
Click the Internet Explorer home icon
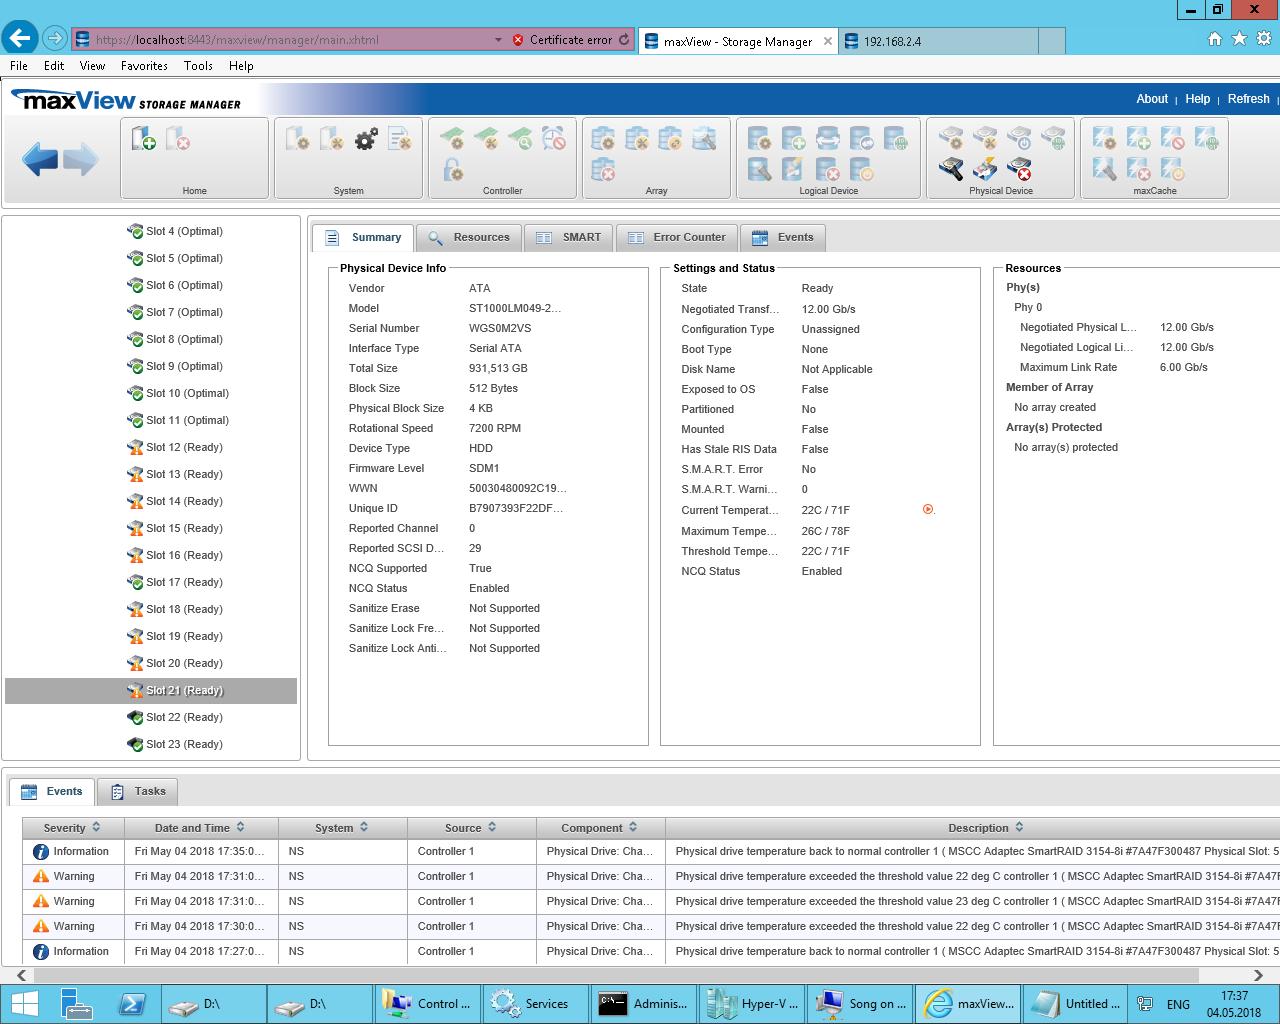pyautogui.click(x=1214, y=39)
